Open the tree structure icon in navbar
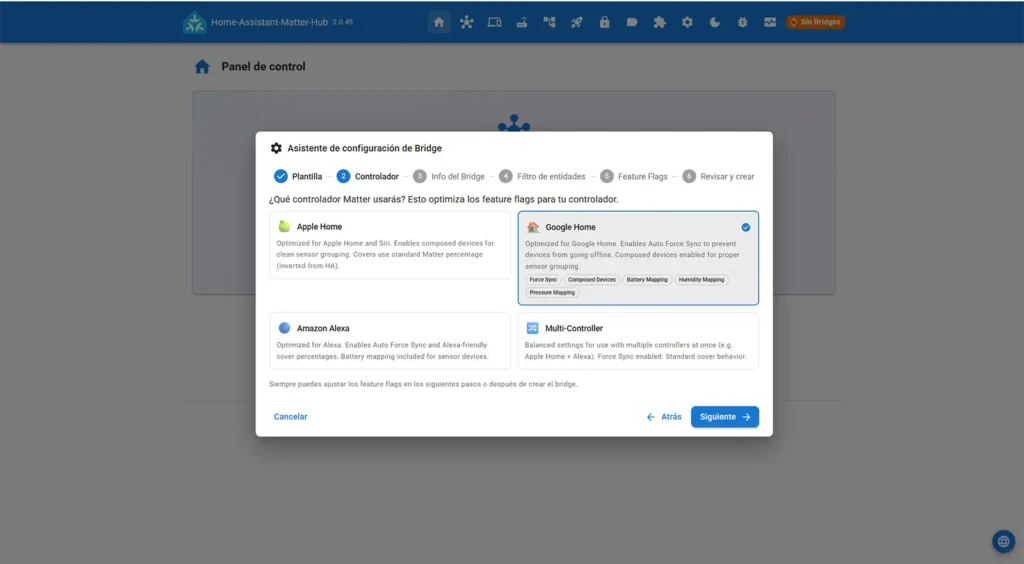 click(549, 22)
